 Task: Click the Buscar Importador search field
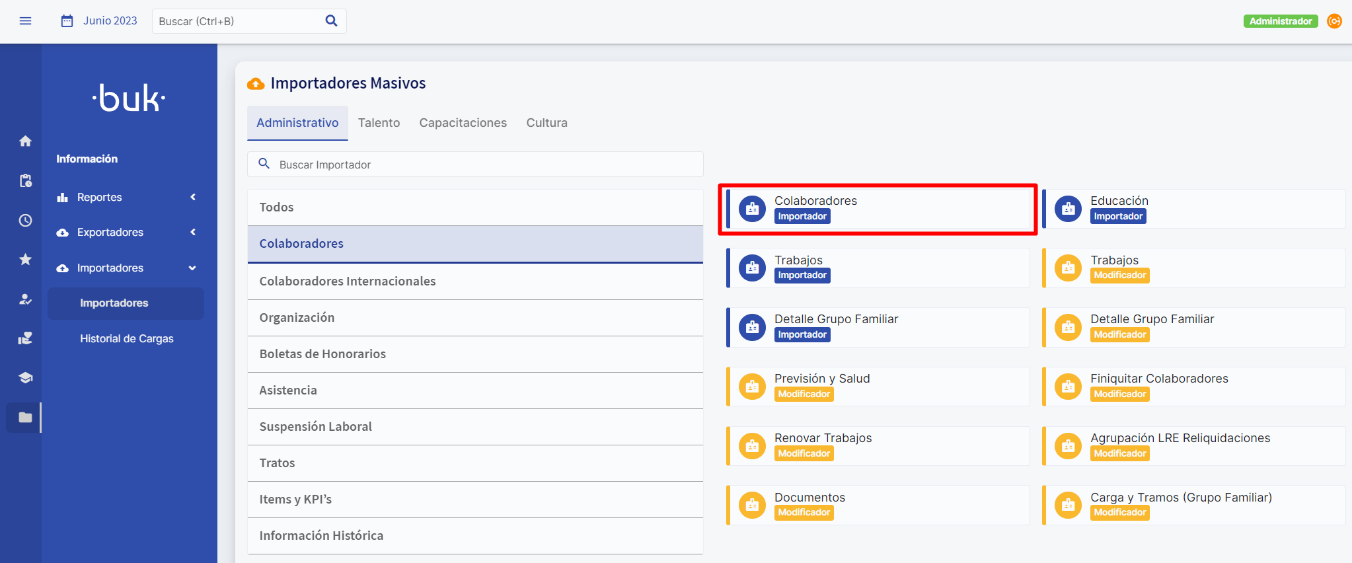(475, 164)
